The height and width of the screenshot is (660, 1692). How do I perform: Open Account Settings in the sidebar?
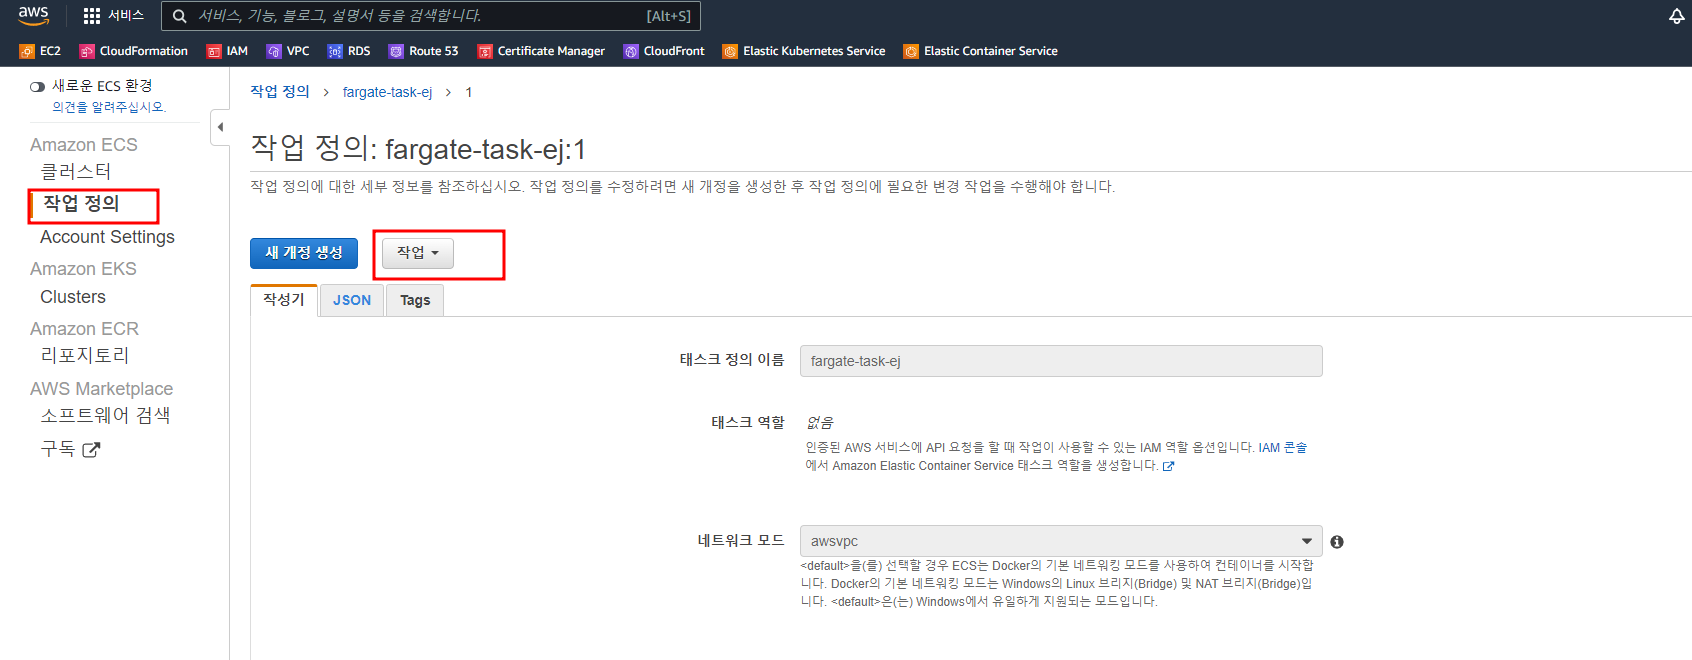click(x=107, y=237)
